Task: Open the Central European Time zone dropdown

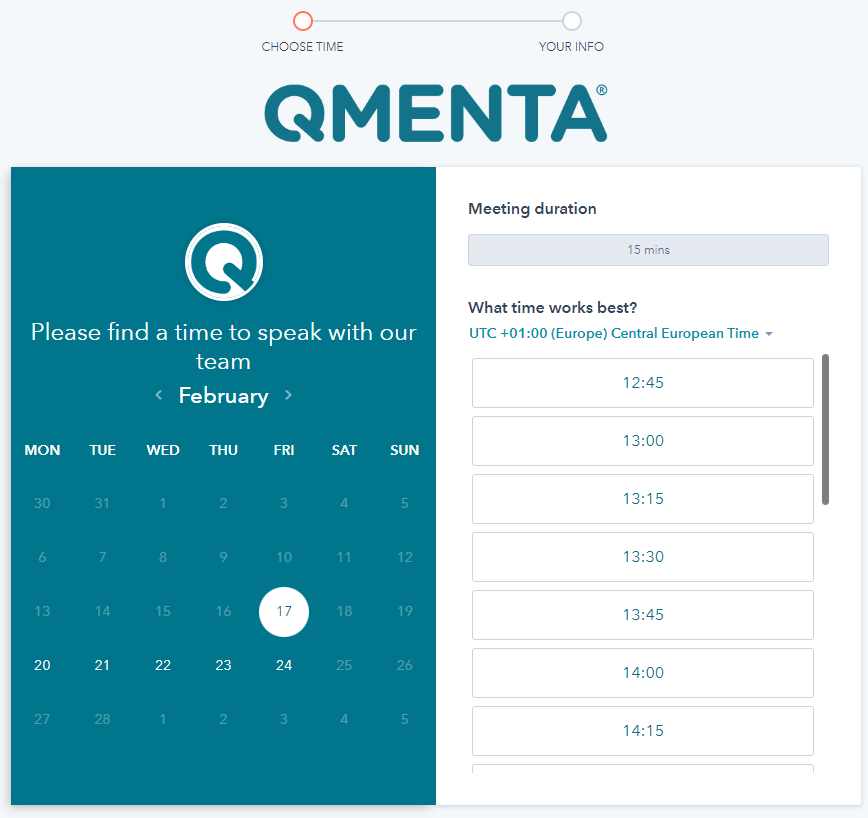Action: click(x=621, y=334)
